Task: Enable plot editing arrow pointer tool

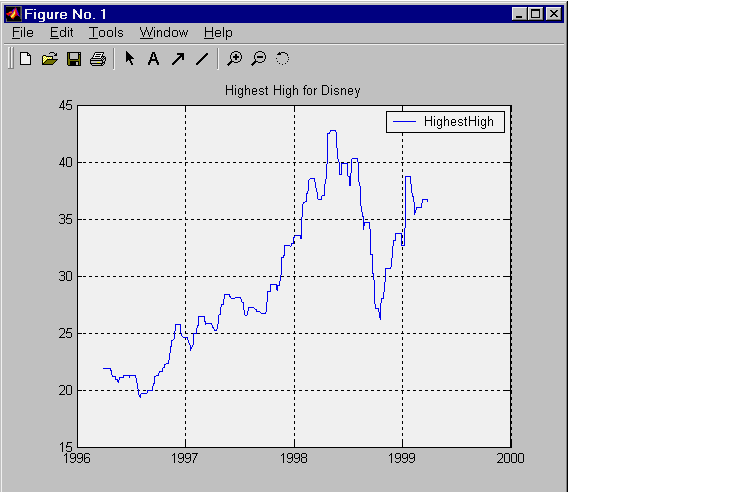Action: pyautogui.click(x=129, y=58)
